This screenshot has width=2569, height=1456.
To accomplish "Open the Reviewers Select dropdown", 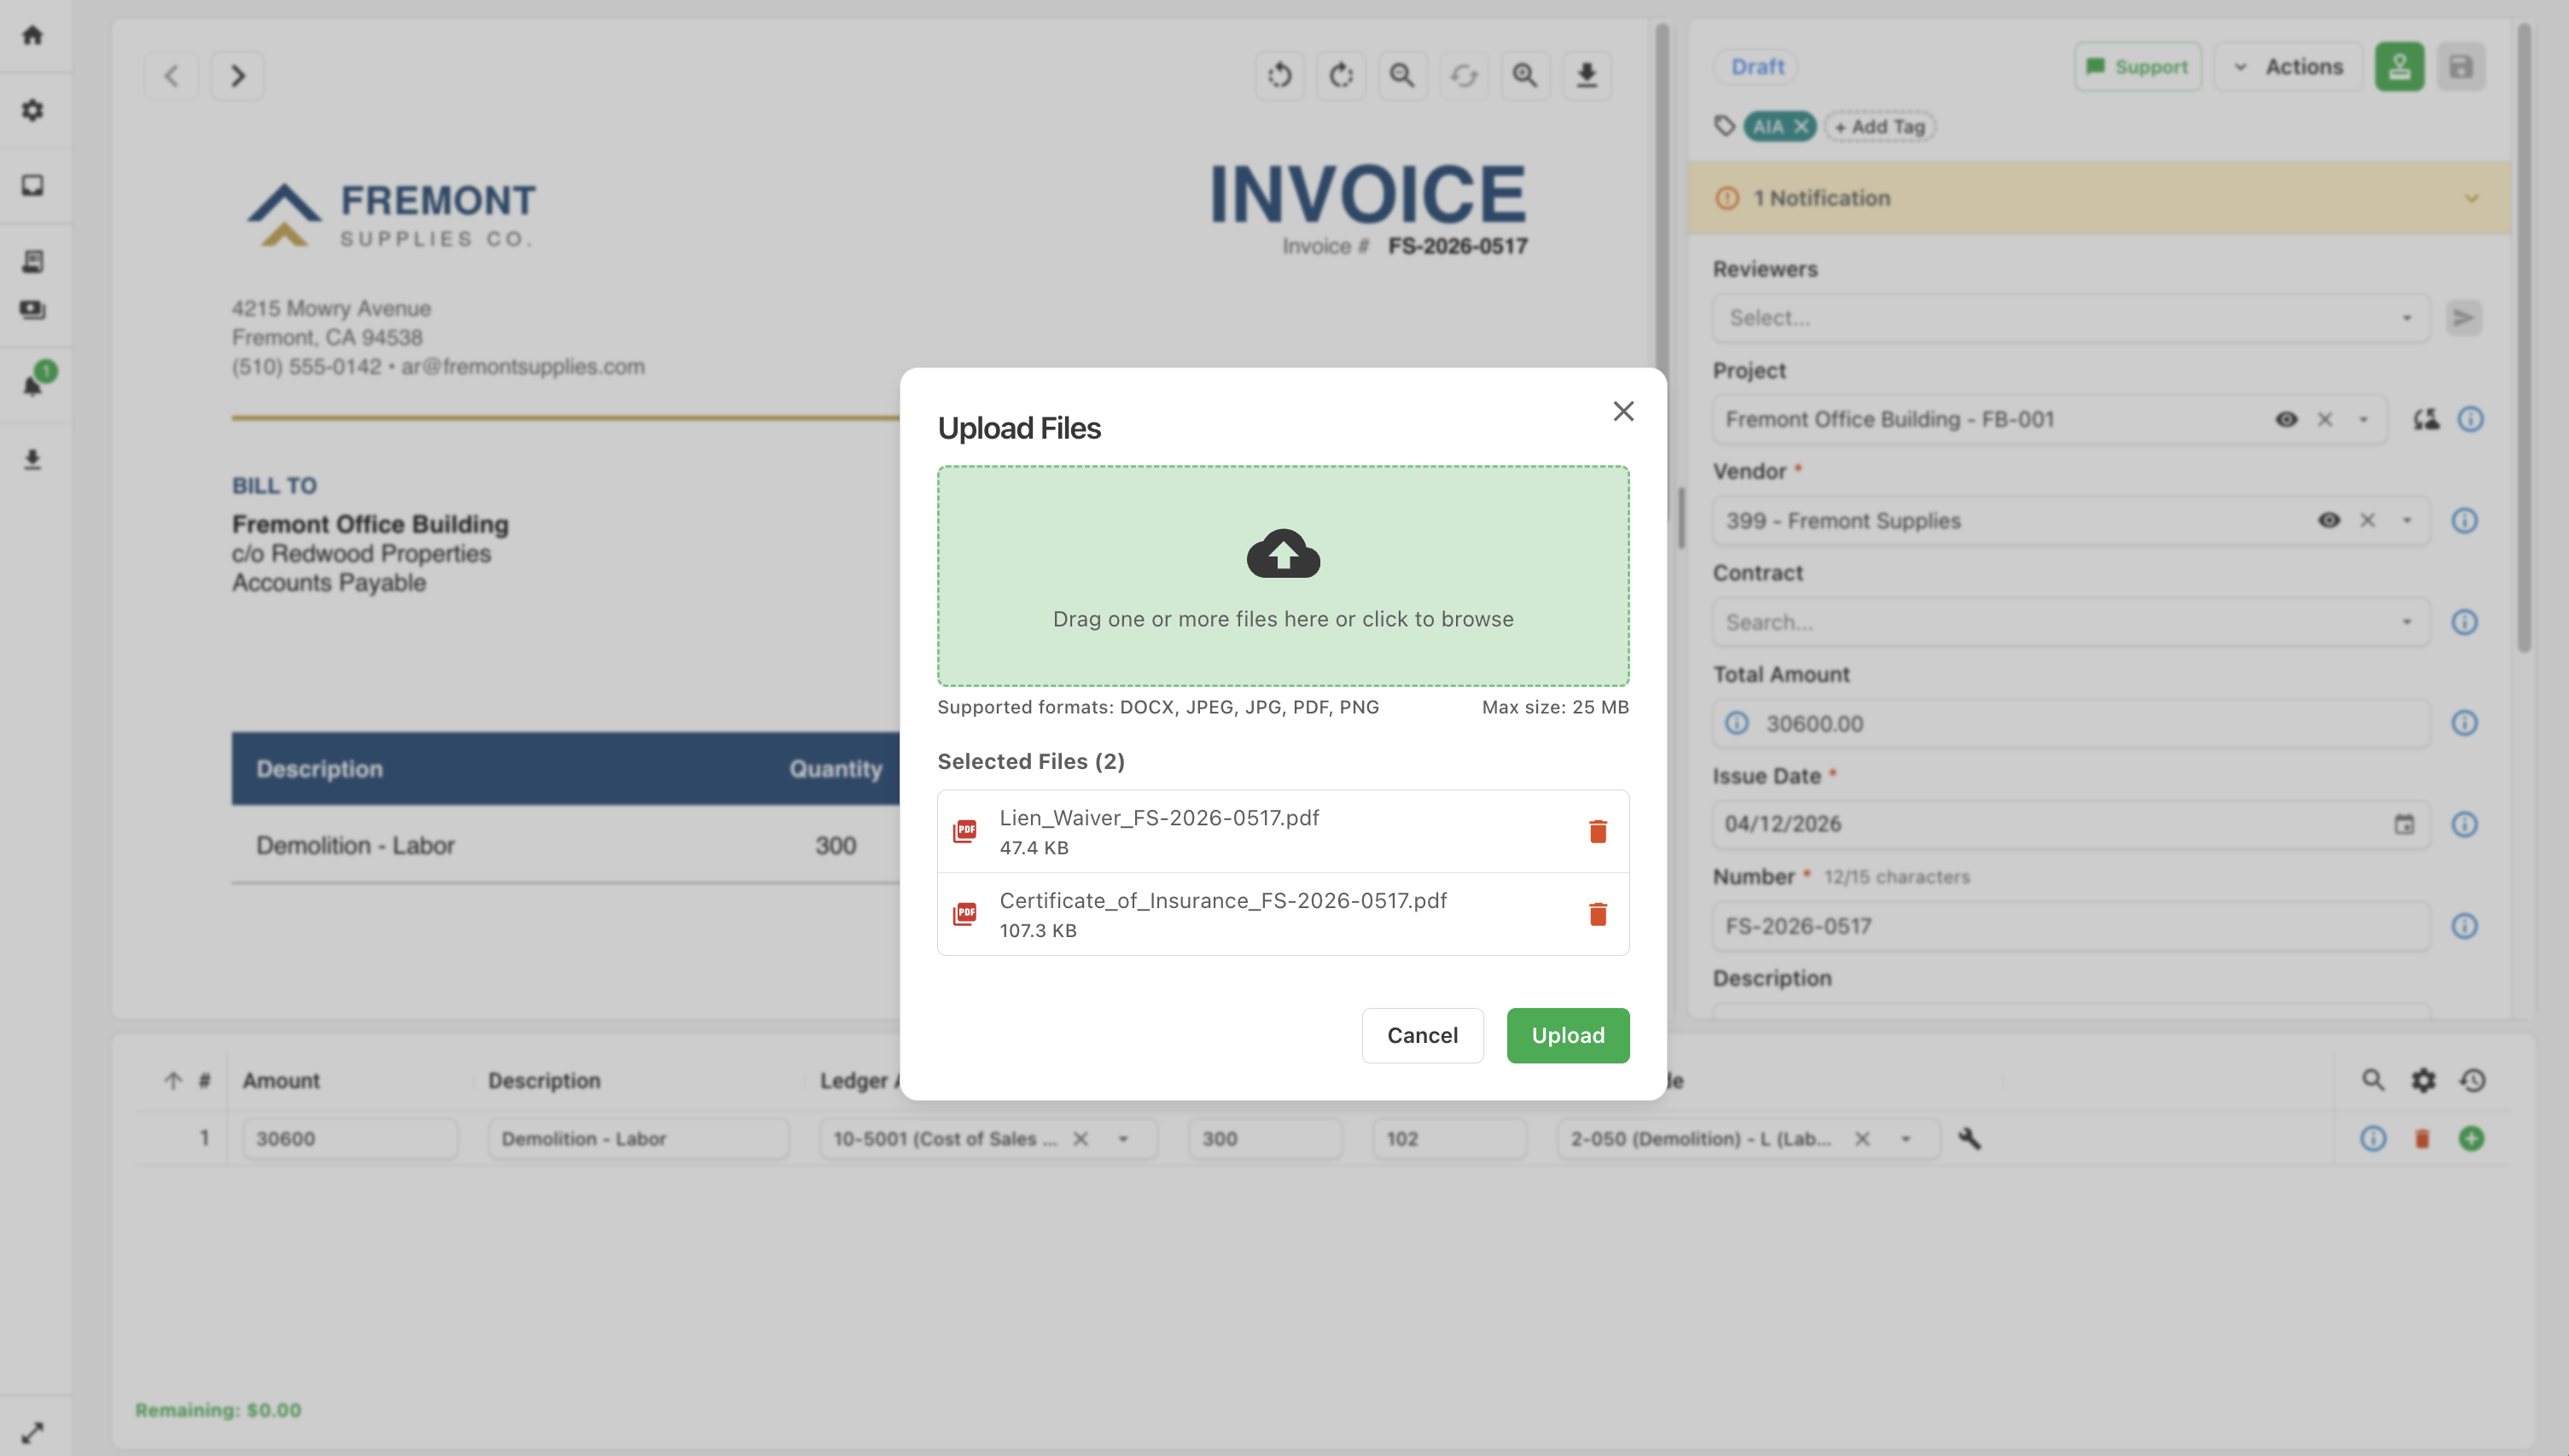I will click(x=2071, y=318).
